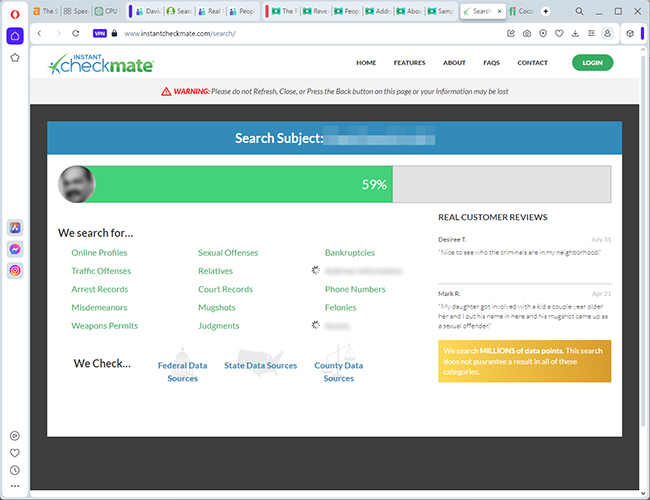Switch to the Coco tab

[522, 11]
